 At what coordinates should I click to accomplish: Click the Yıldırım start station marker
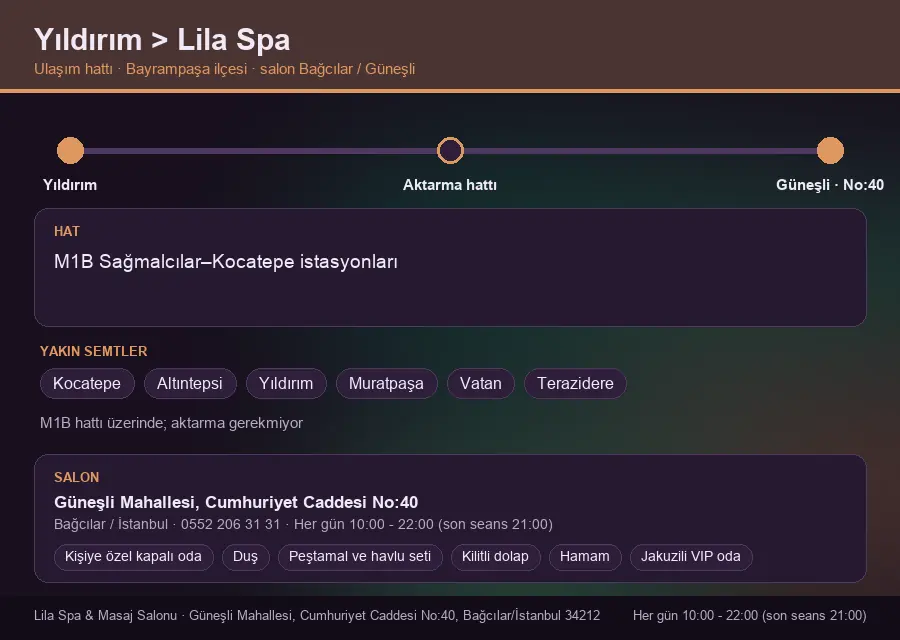click(x=70, y=150)
